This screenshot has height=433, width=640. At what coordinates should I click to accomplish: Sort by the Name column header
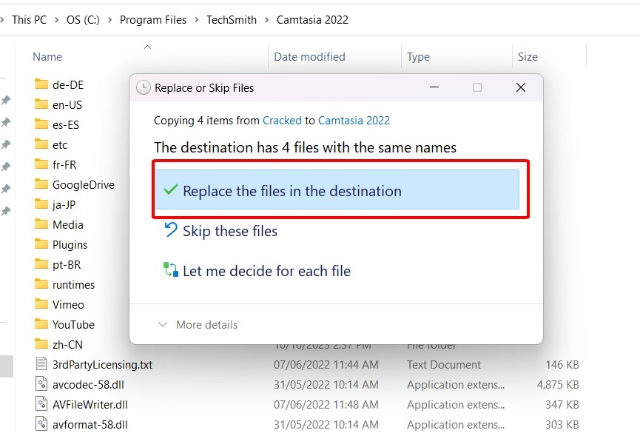[47, 57]
